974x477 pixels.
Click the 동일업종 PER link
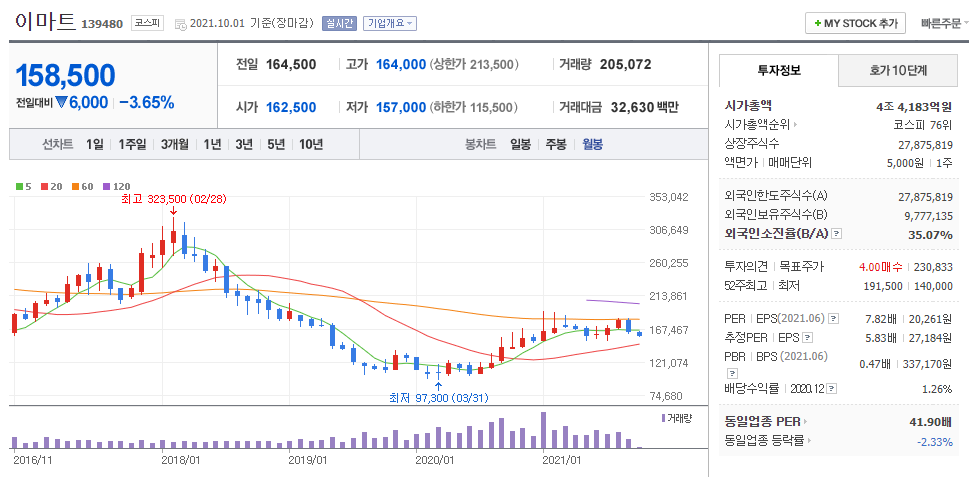(763, 422)
